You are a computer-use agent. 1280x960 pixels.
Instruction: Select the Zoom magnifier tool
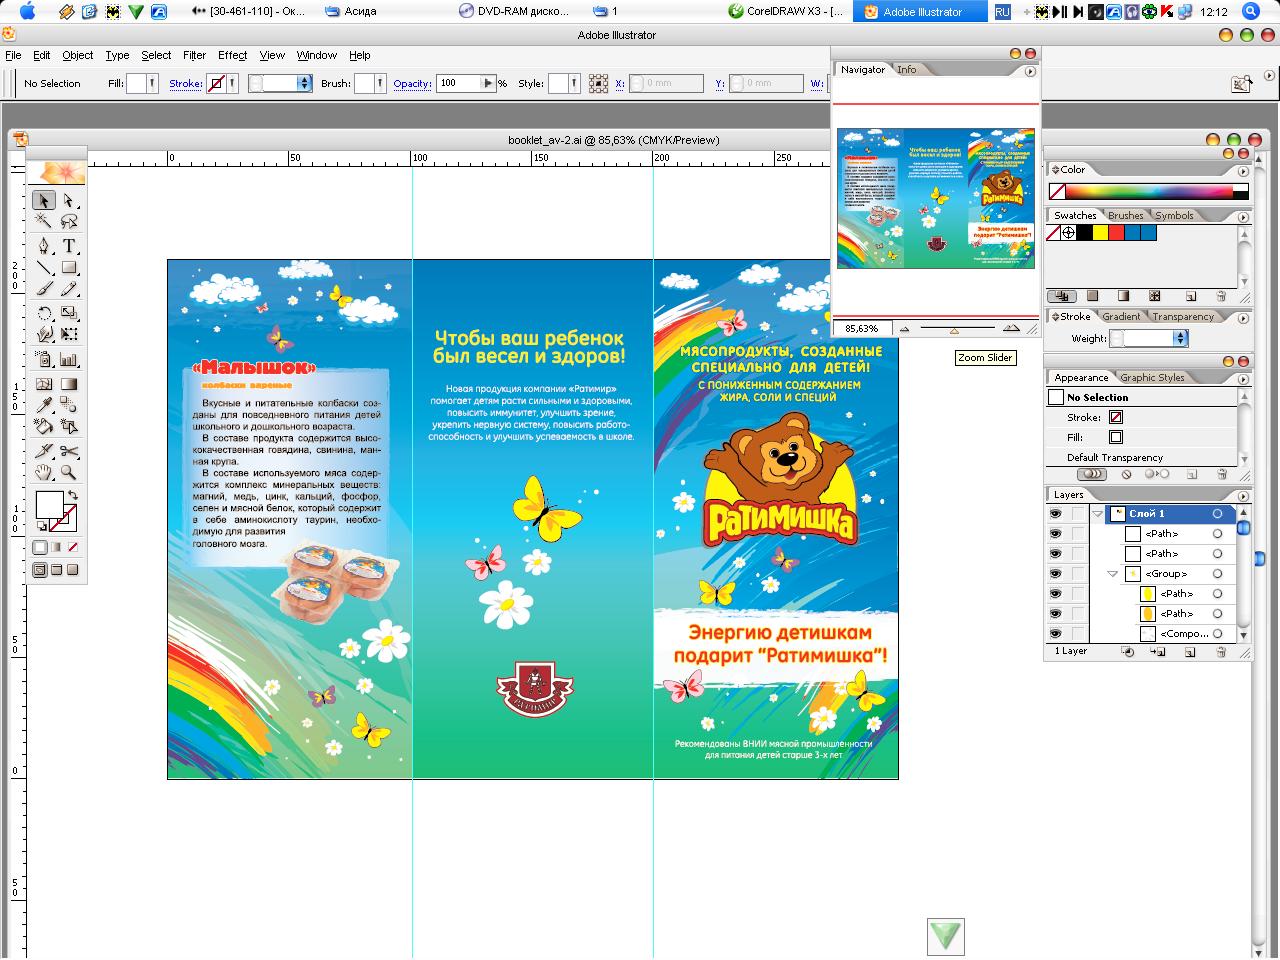coord(69,472)
